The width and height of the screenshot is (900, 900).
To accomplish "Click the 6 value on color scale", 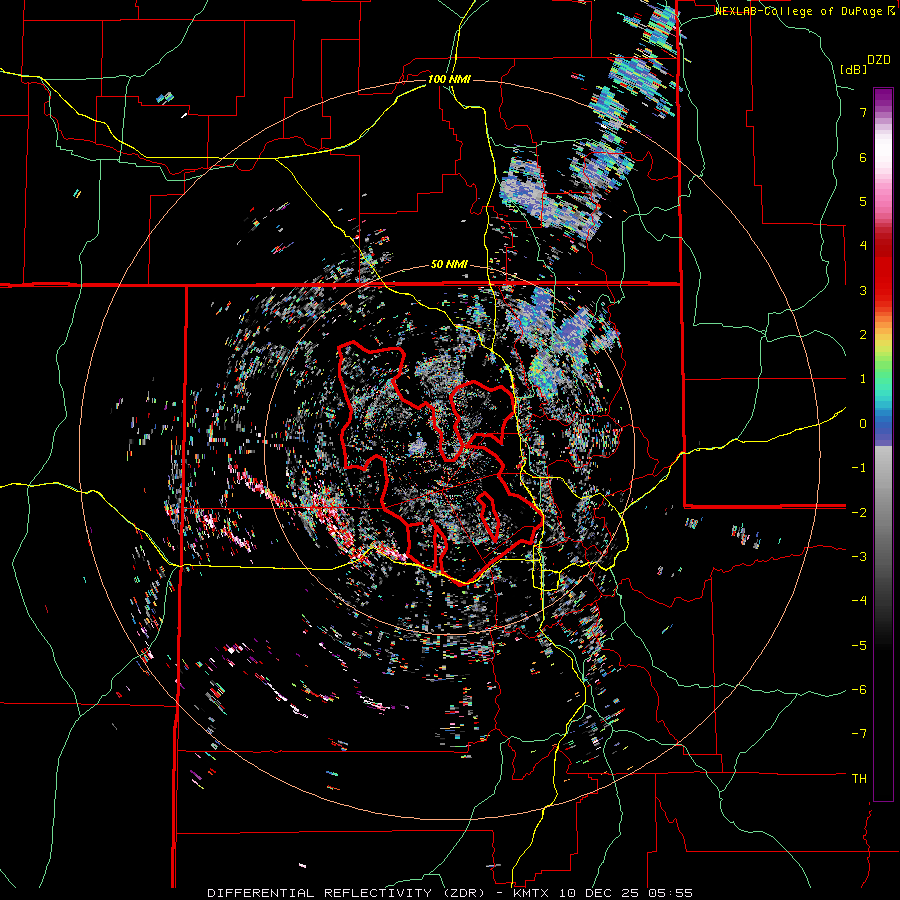I will click(x=863, y=157).
